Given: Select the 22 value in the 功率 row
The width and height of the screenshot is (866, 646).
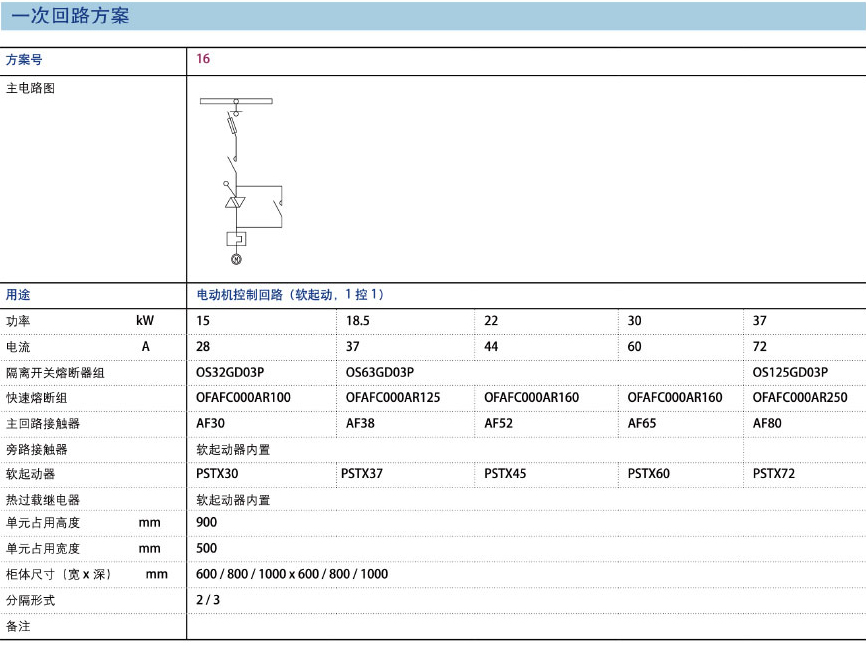Looking at the screenshot, I should click(491, 321).
